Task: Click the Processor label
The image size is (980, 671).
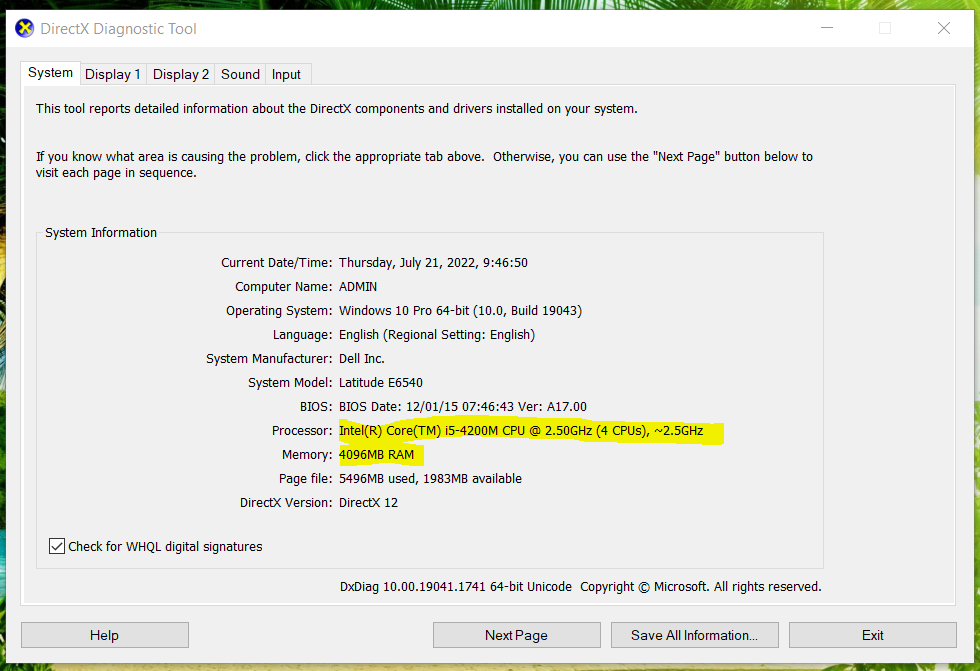Action: point(302,430)
